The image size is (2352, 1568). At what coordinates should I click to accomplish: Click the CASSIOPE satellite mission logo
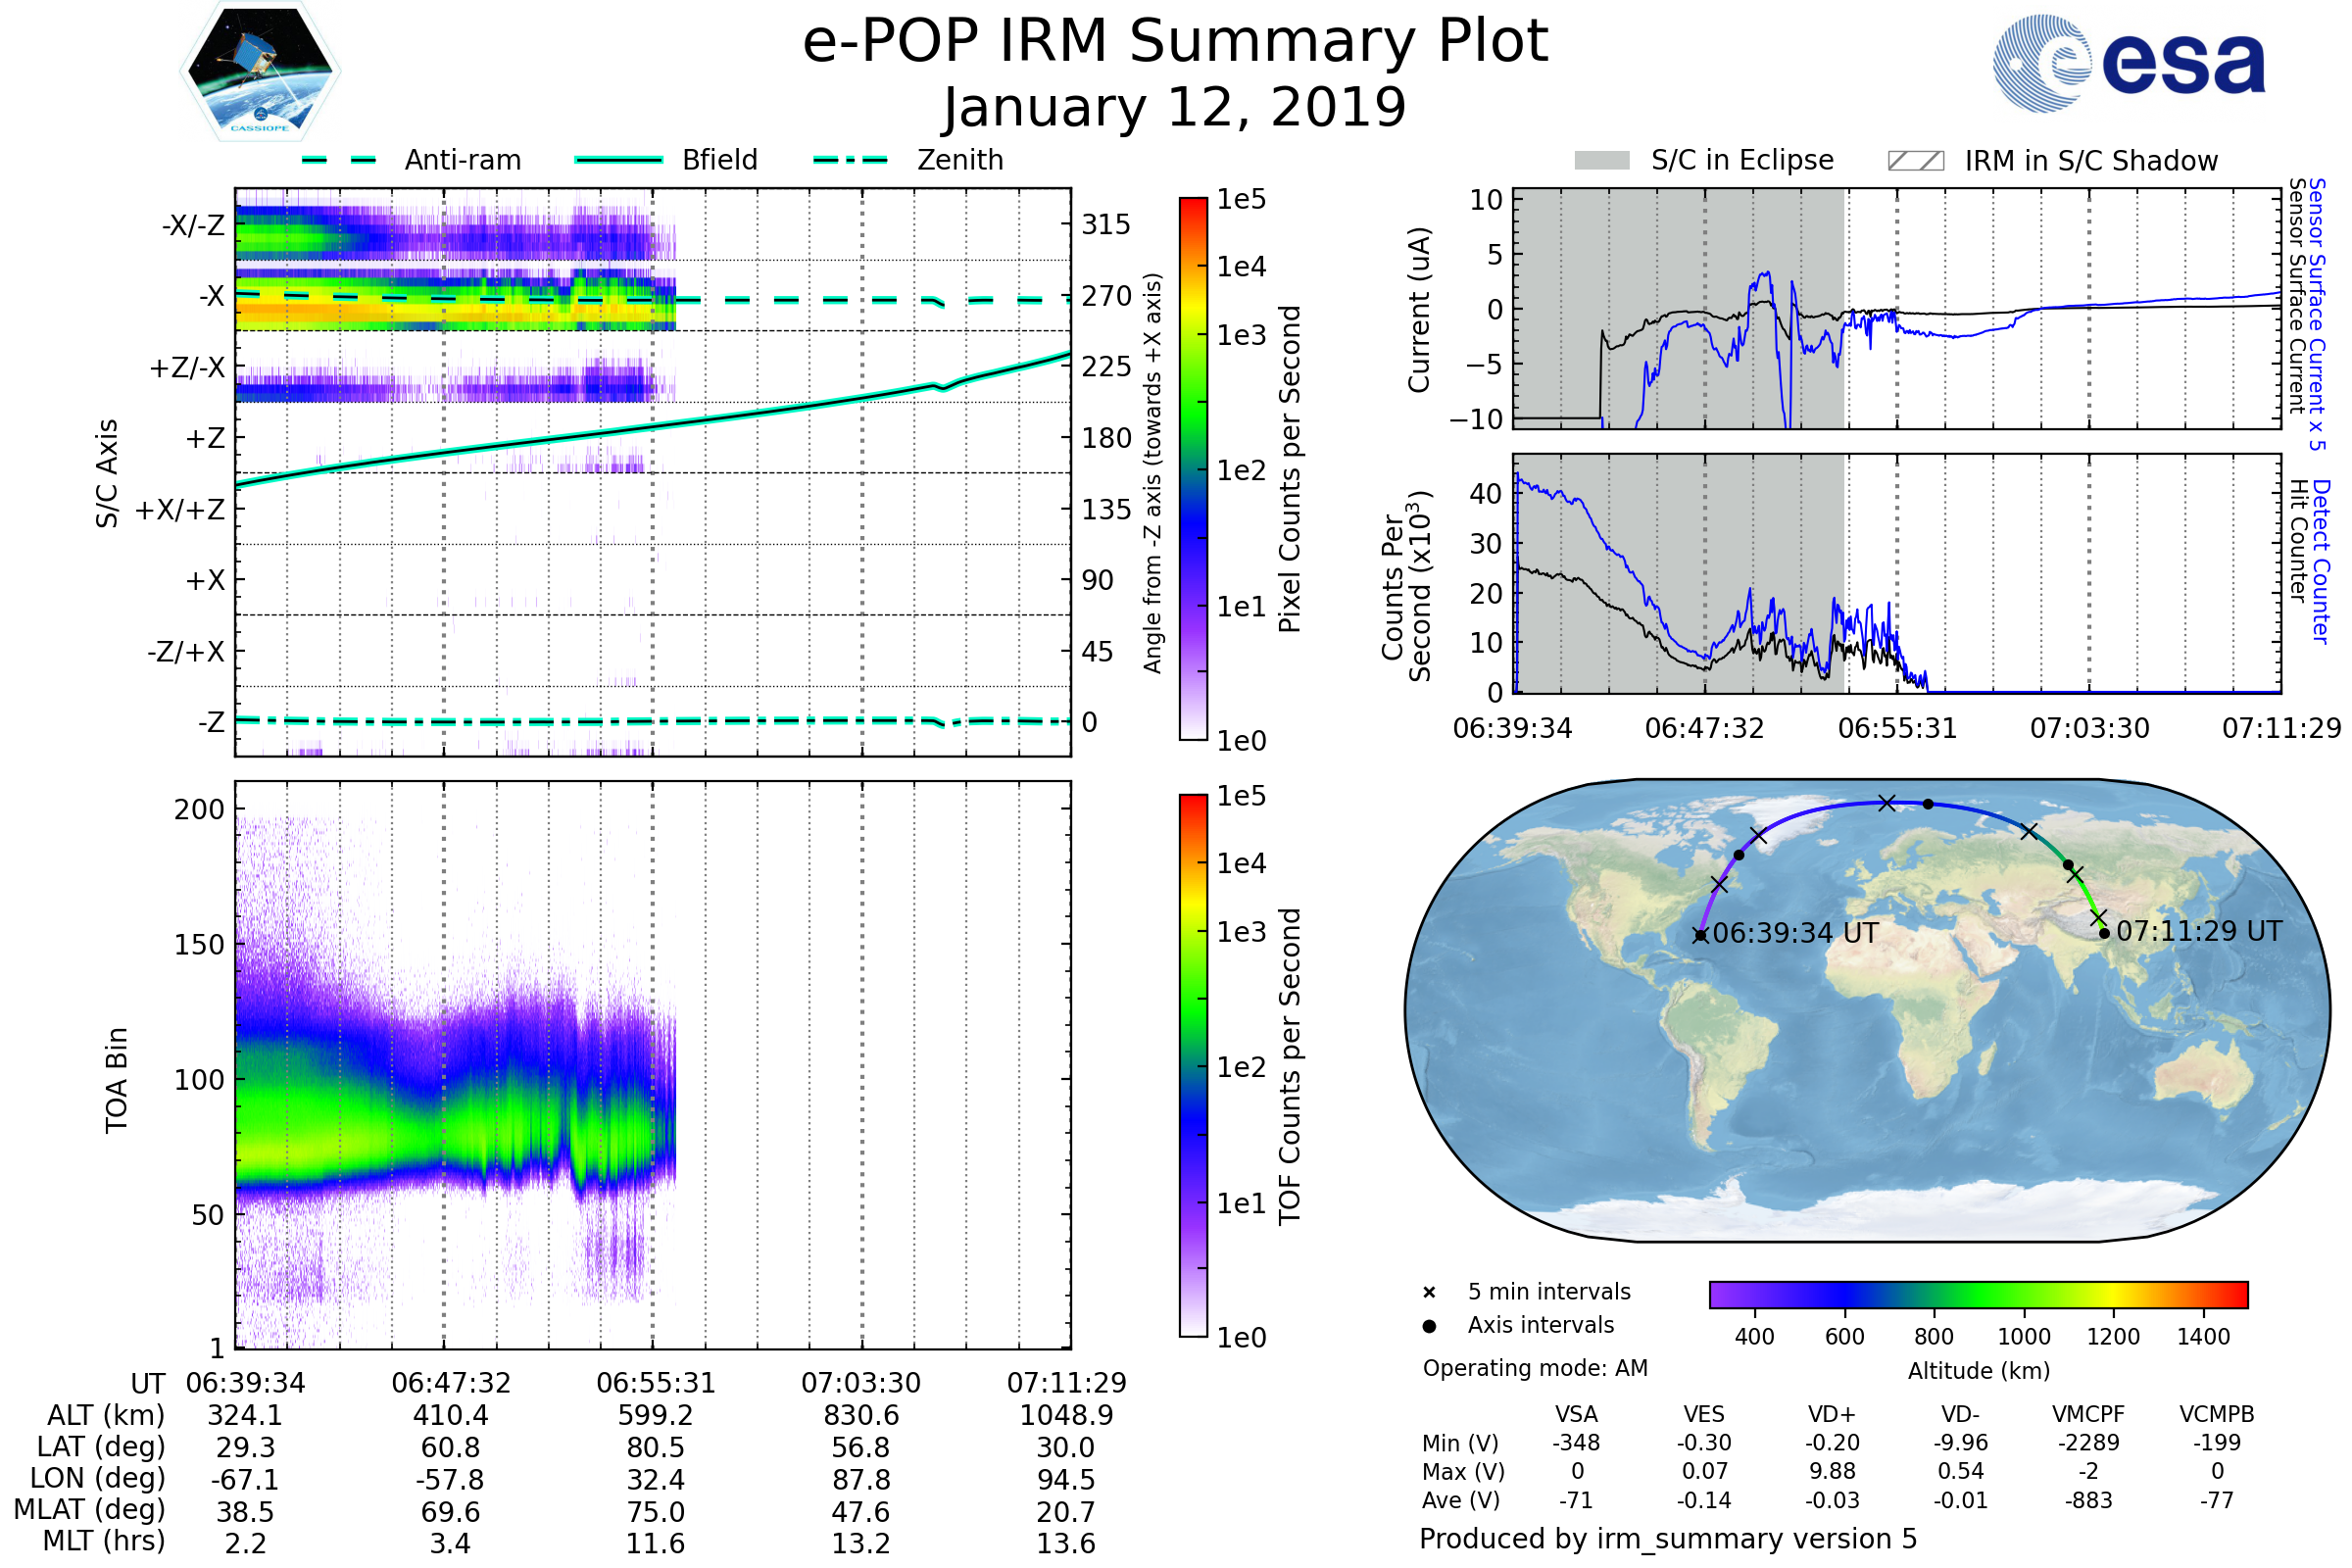(x=260, y=72)
